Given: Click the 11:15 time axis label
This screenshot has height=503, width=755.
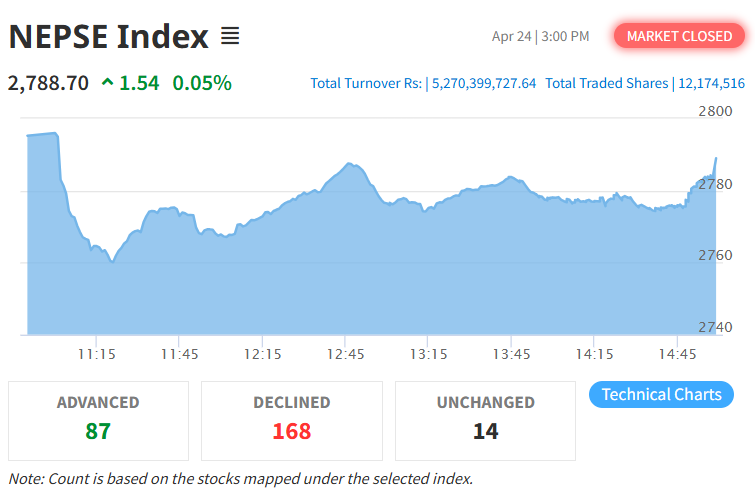Looking at the screenshot, I should (x=97, y=354).
